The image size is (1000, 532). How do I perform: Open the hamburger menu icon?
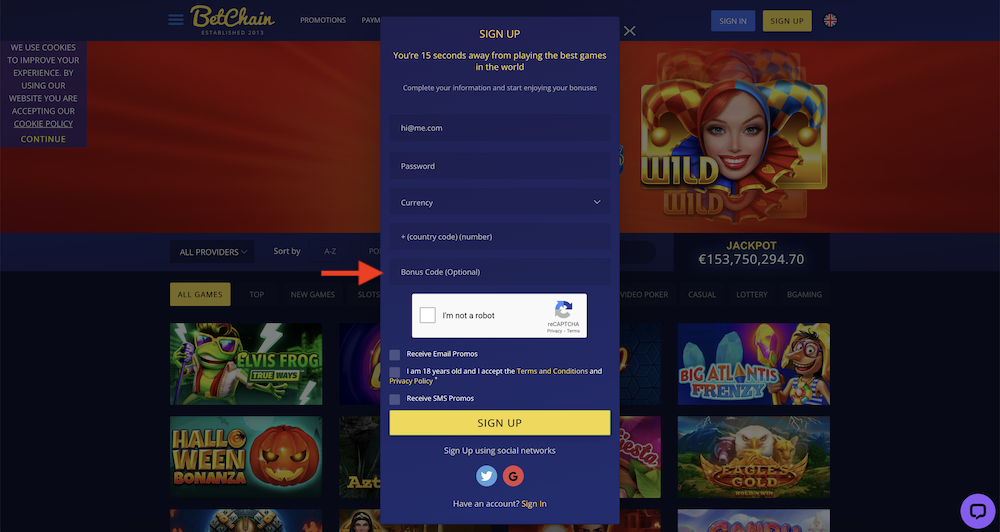[x=176, y=20]
